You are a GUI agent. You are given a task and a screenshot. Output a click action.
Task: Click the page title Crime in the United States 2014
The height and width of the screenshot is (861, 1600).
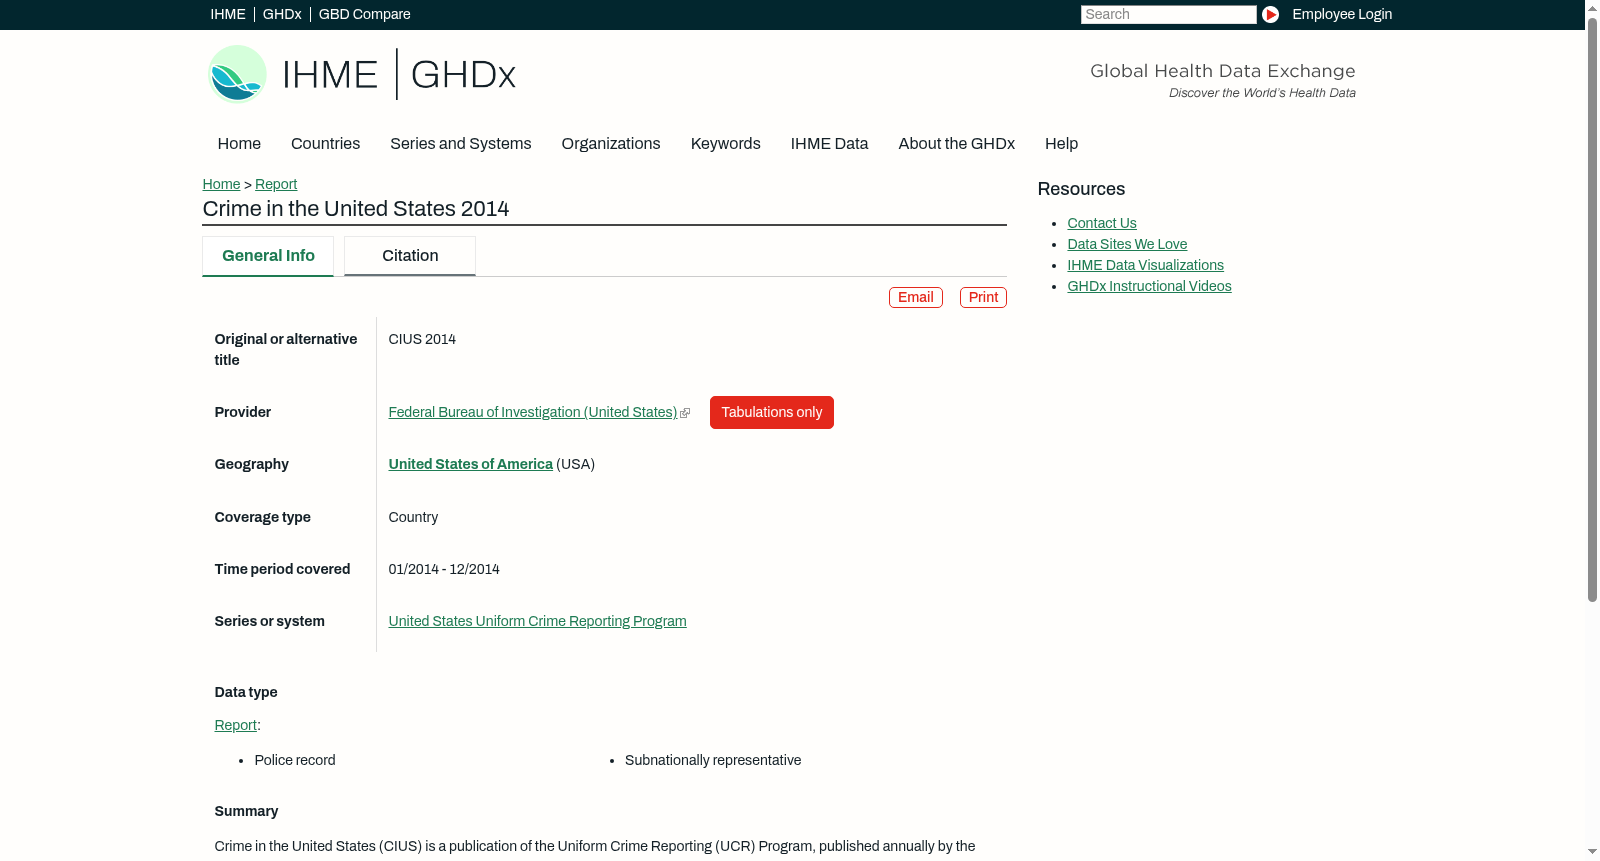(x=356, y=209)
